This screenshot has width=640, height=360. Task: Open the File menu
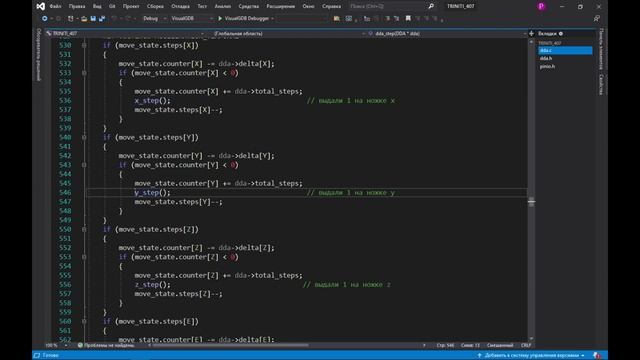click(56, 6)
